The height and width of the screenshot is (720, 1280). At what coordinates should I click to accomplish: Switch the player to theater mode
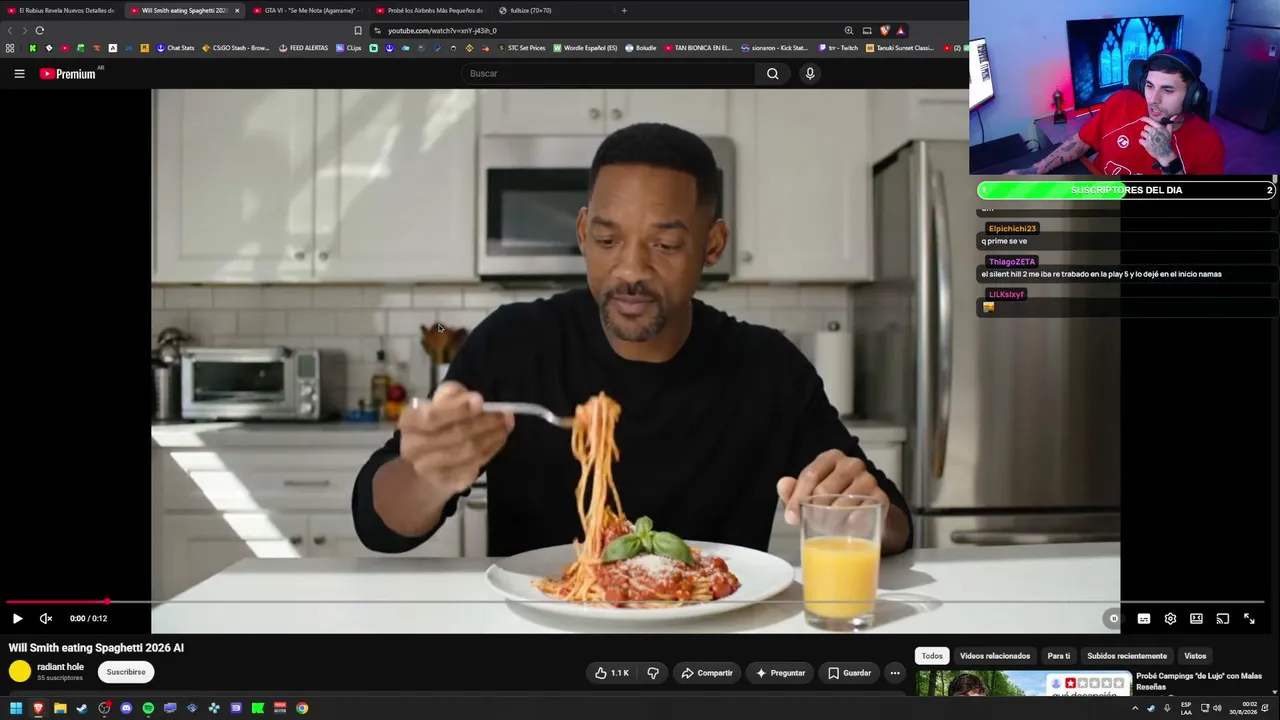pyautogui.click(x=1196, y=618)
